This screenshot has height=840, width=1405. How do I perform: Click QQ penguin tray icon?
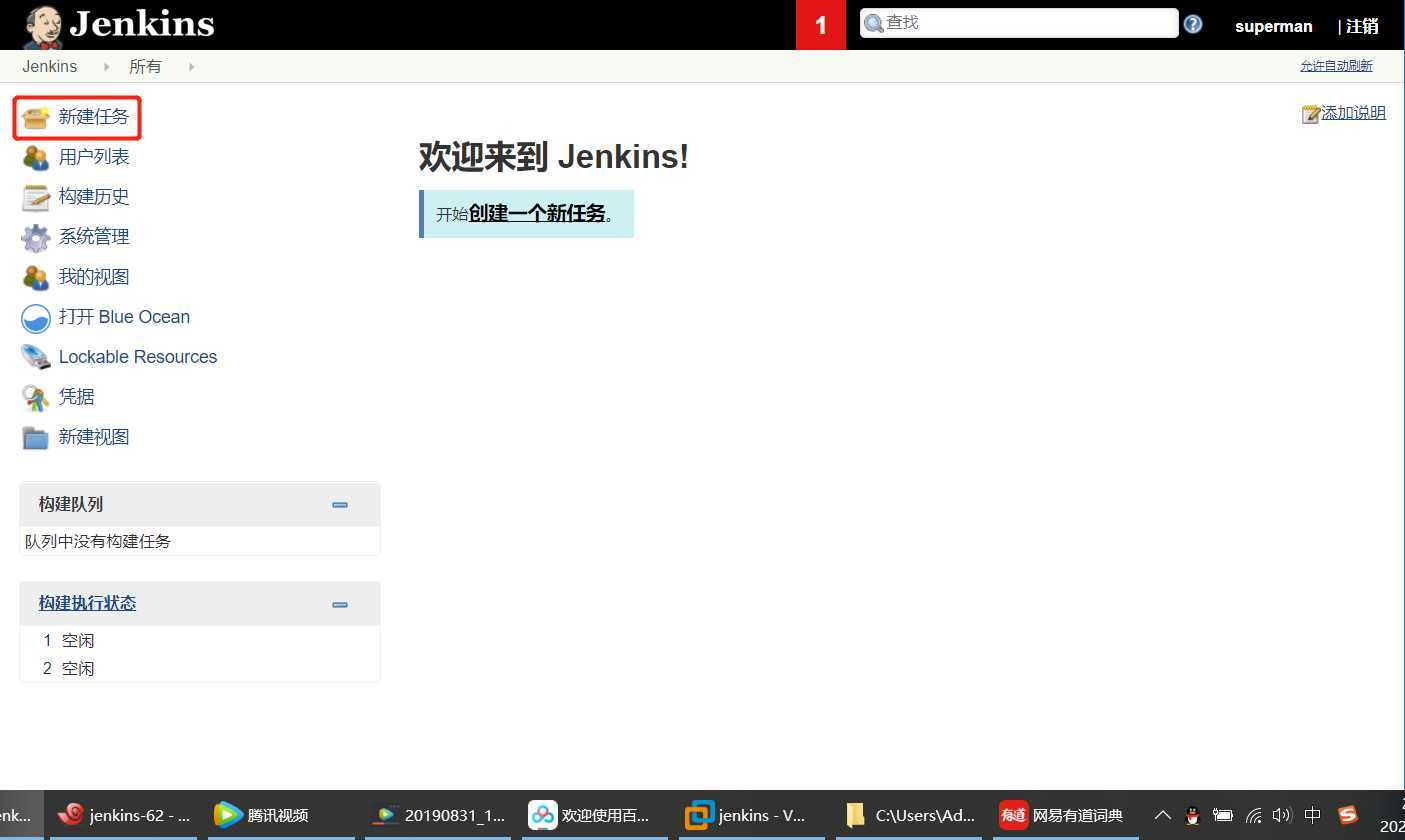[x=1192, y=815]
